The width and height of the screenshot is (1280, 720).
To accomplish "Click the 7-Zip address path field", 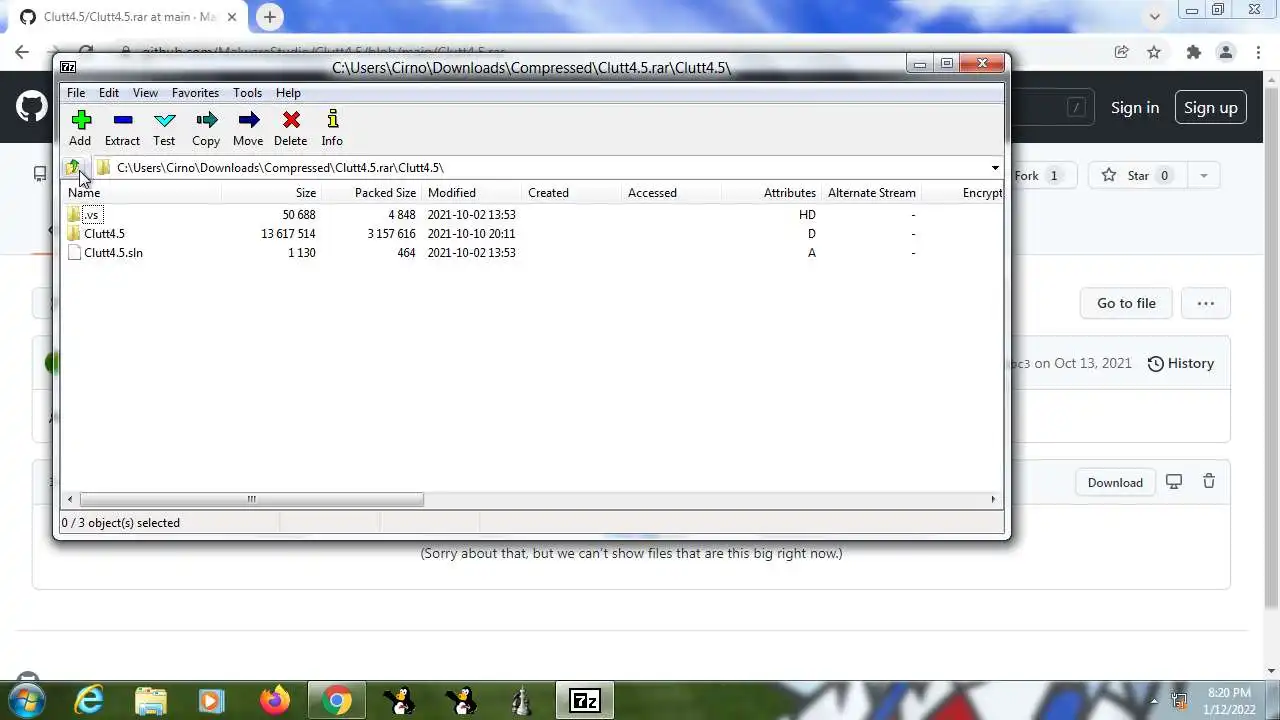I will 548,168.
